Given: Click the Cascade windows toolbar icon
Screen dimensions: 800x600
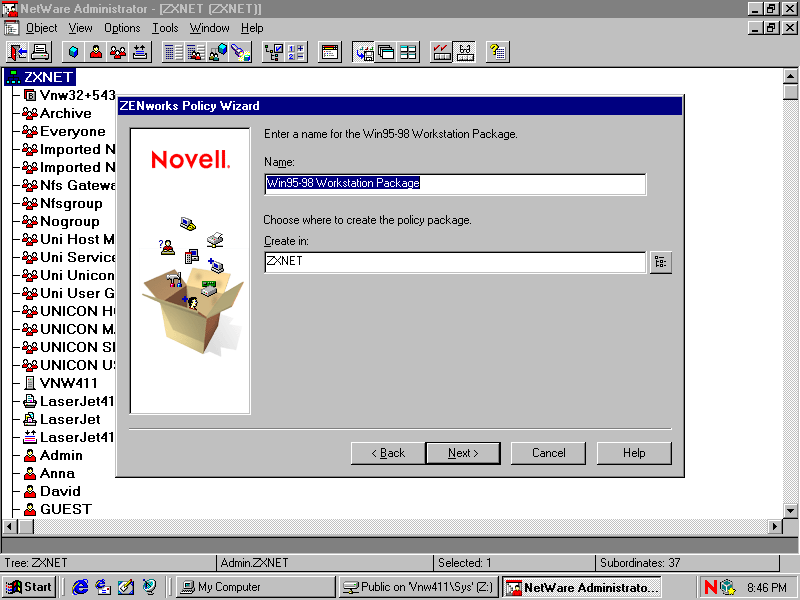Looking at the screenshot, I should (386, 52).
